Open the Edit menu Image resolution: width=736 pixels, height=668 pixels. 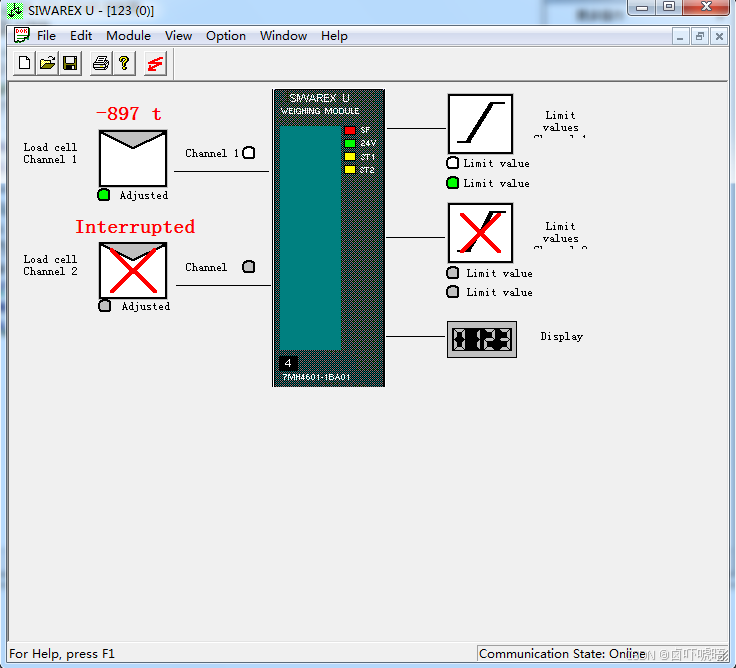point(81,36)
